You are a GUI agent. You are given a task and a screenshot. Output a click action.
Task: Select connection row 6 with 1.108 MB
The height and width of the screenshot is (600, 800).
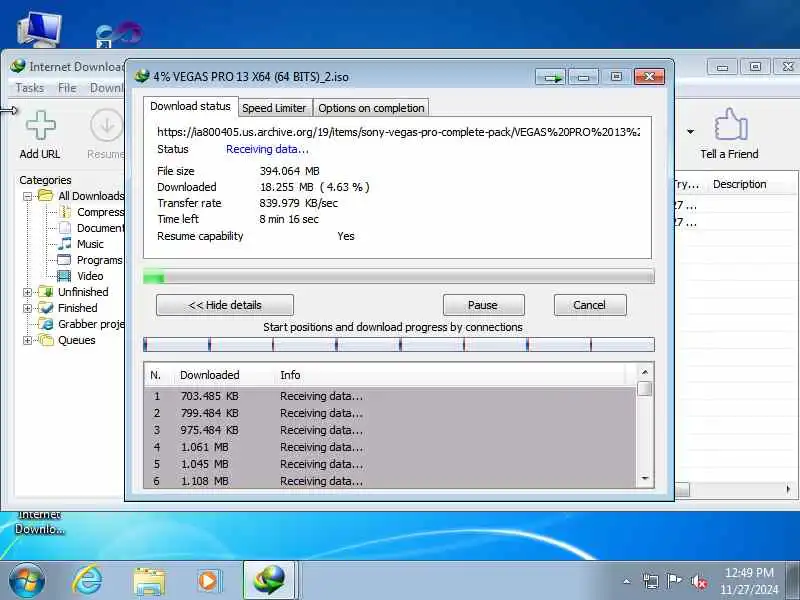tap(390, 481)
